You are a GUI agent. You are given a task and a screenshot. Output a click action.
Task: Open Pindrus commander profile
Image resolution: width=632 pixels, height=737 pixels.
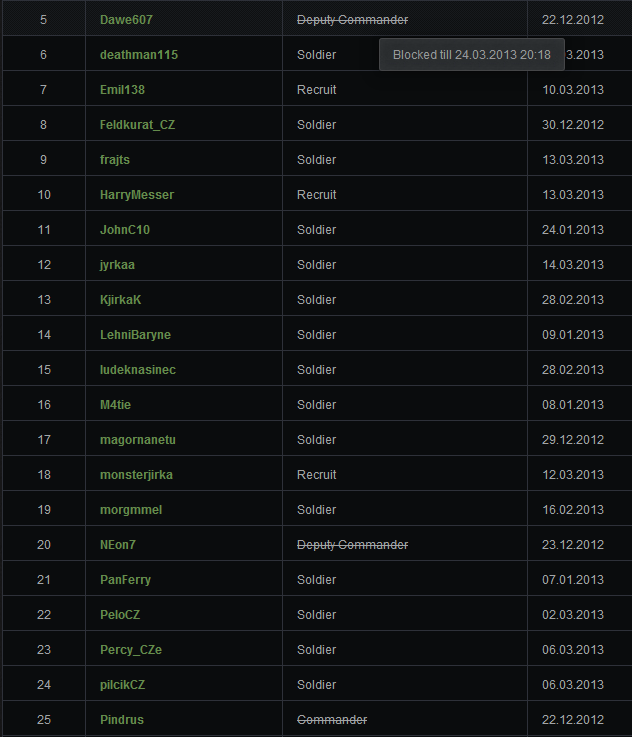click(x=122, y=720)
